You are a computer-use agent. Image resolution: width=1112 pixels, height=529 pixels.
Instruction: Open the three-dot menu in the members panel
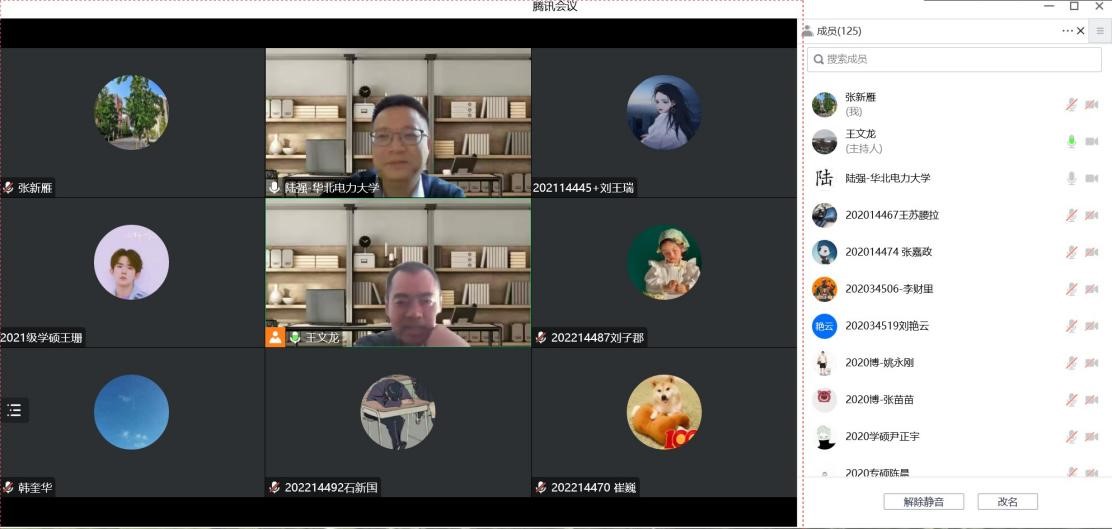click(x=1067, y=31)
